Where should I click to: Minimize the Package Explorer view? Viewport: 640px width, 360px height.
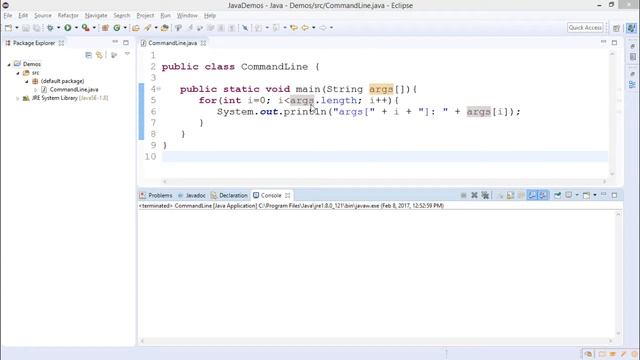point(115,42)
